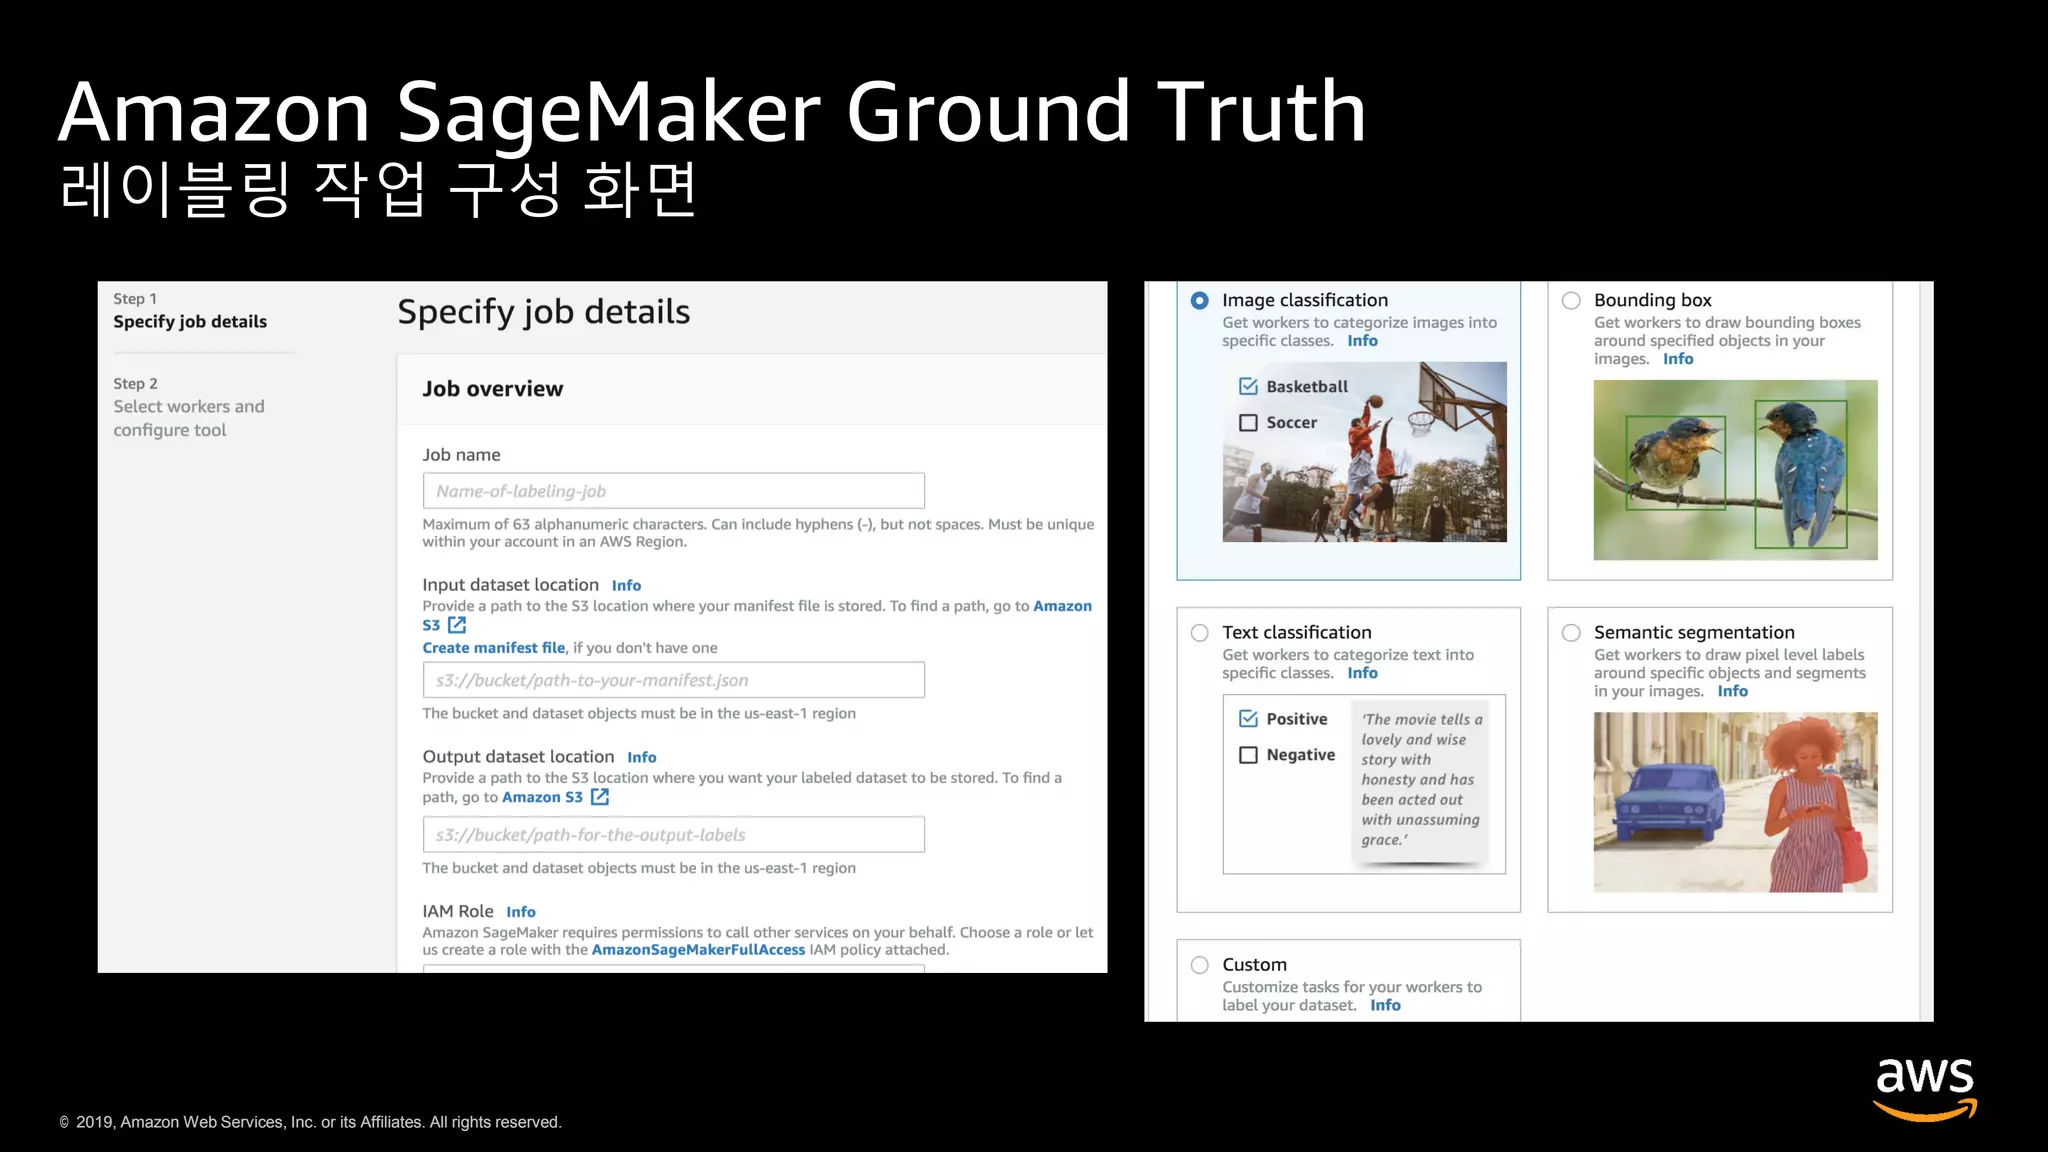
Task: Check the Soccer checkbox
Action: [x=1248, y=423]
